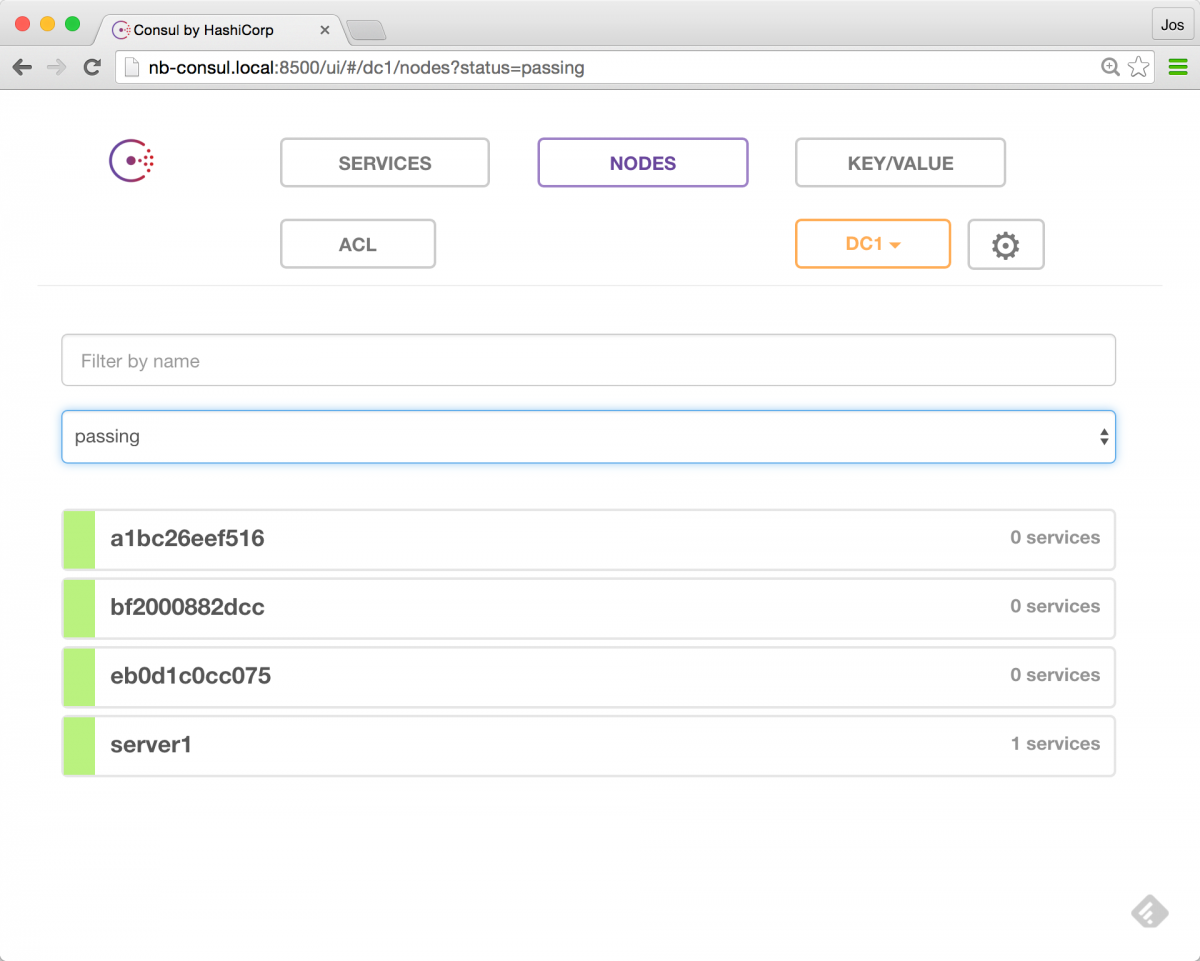The width and height of the screenshot is (1200, 961).
Task: Click the green status bar for a1bc26eef516
Action: [78, 539]
